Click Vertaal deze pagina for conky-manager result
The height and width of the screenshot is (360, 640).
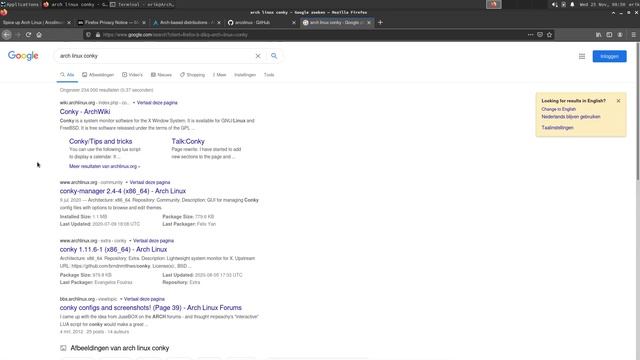[150, 182]
